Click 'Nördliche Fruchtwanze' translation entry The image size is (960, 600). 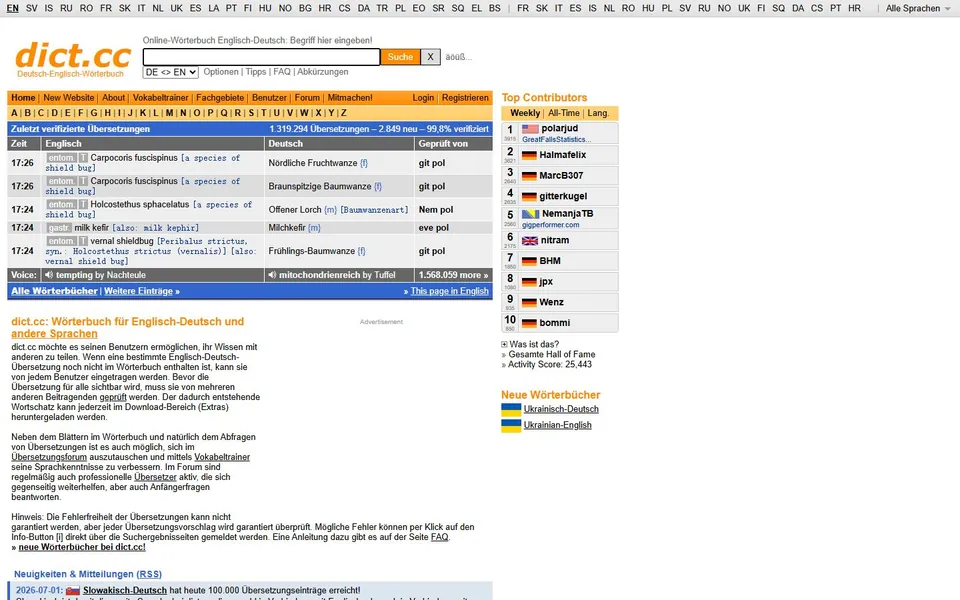313,163
